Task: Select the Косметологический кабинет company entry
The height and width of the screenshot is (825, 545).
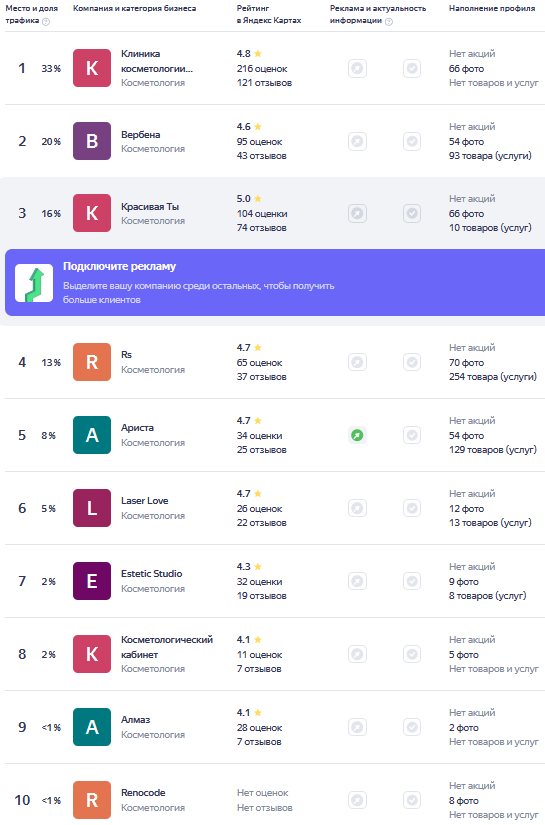Action: pos(167,647)
